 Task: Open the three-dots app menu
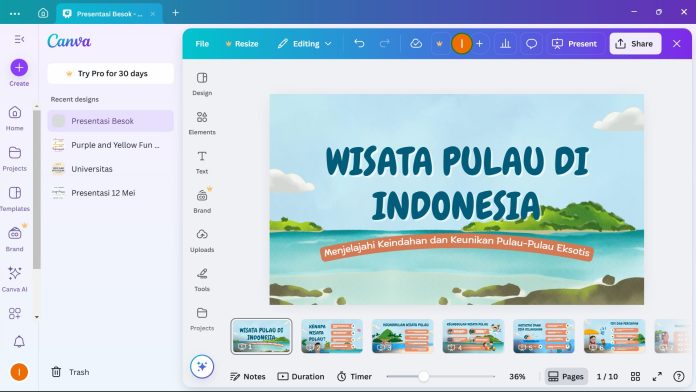tap(15, 13)
